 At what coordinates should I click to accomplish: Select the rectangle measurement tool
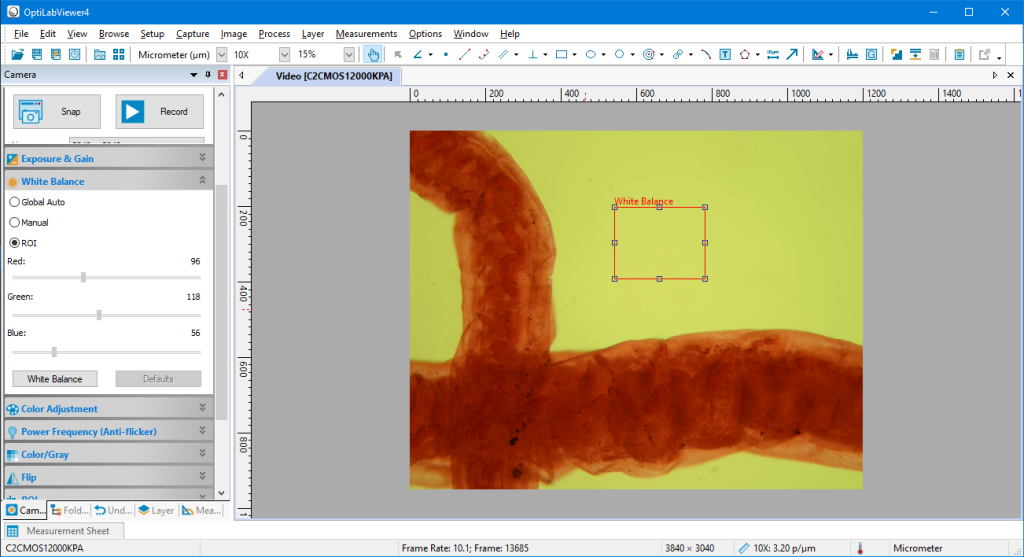pos(561,54)
